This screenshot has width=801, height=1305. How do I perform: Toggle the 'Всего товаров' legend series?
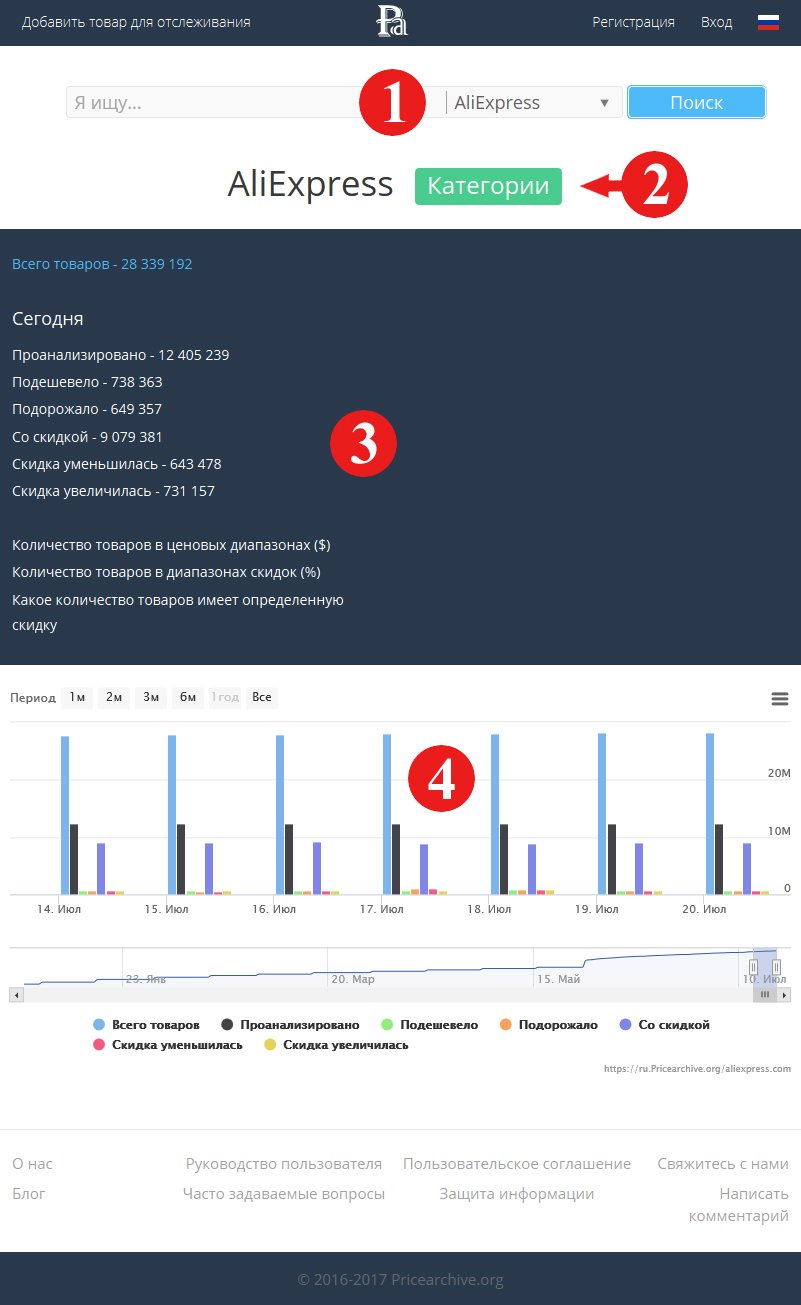(146, 1025)
